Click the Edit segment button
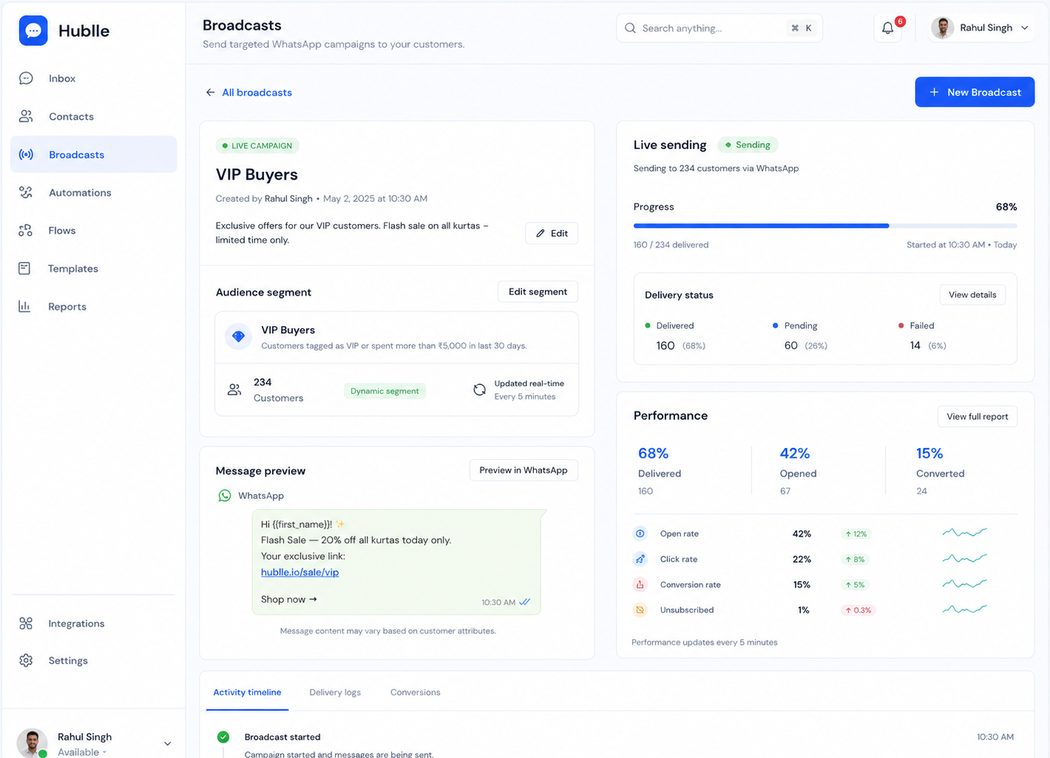1050x758 pixels. coord(538,292)
